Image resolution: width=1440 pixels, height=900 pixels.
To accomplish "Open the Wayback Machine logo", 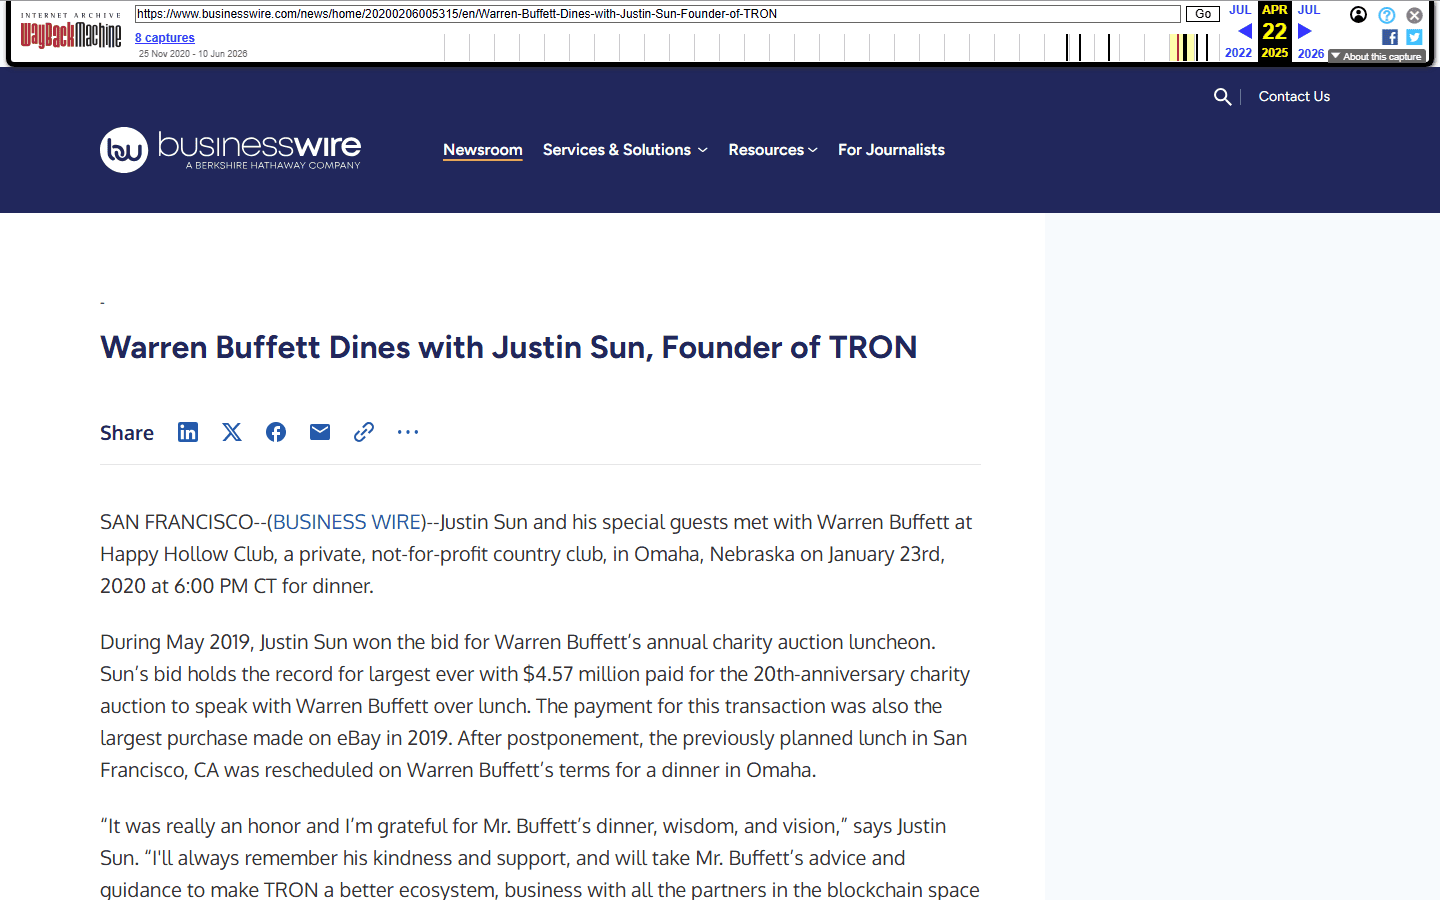I will (x=71, y=32).
